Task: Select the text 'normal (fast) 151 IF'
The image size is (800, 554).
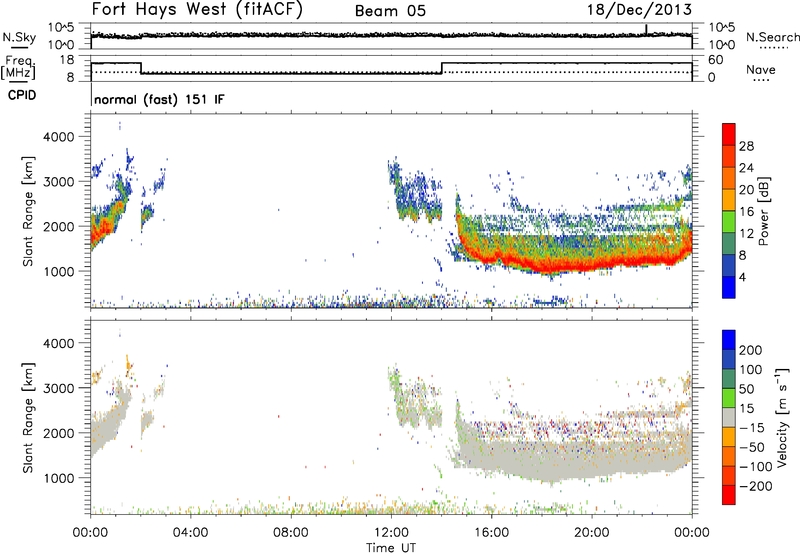Action: pos(159,99)
